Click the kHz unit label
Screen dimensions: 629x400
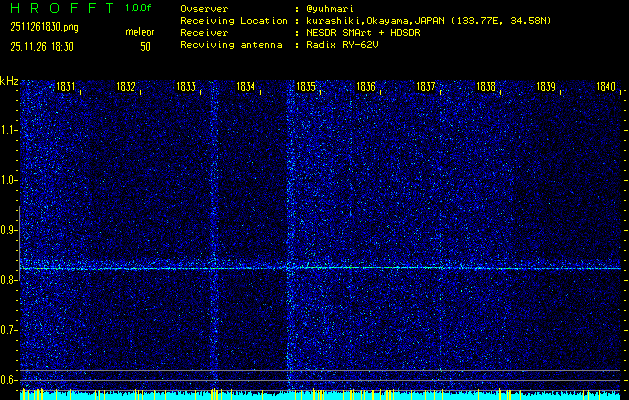pos(9,81)
